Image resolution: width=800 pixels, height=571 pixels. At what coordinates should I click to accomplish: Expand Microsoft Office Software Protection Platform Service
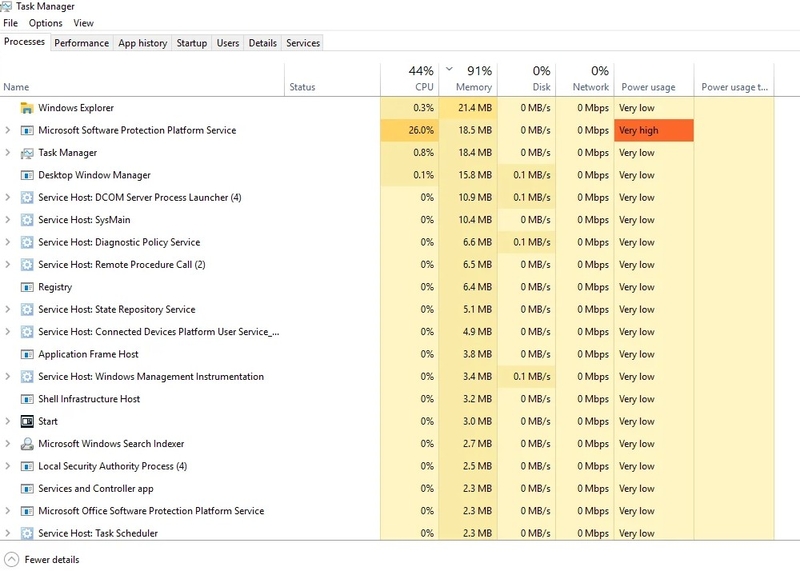8,511
